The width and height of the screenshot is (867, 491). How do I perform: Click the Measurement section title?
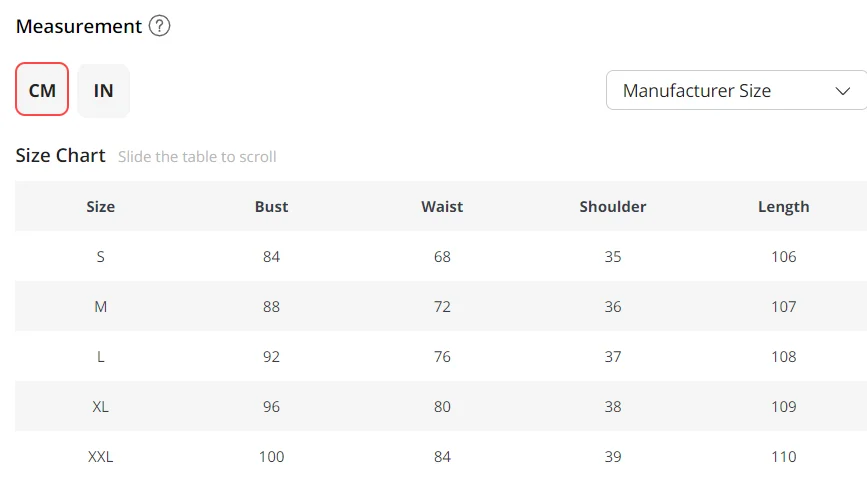(79, 27)
